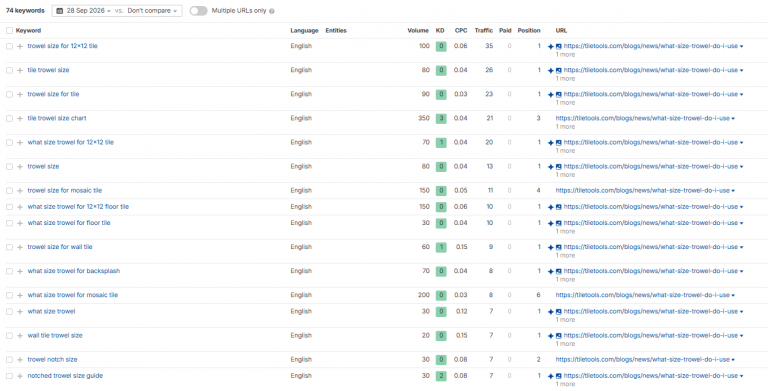Image resolution: width=768 pixels, height=391 pixels.
Task: Open the tiletools.com URL in "wall tile trowel size" row
Action: [650, 336]
